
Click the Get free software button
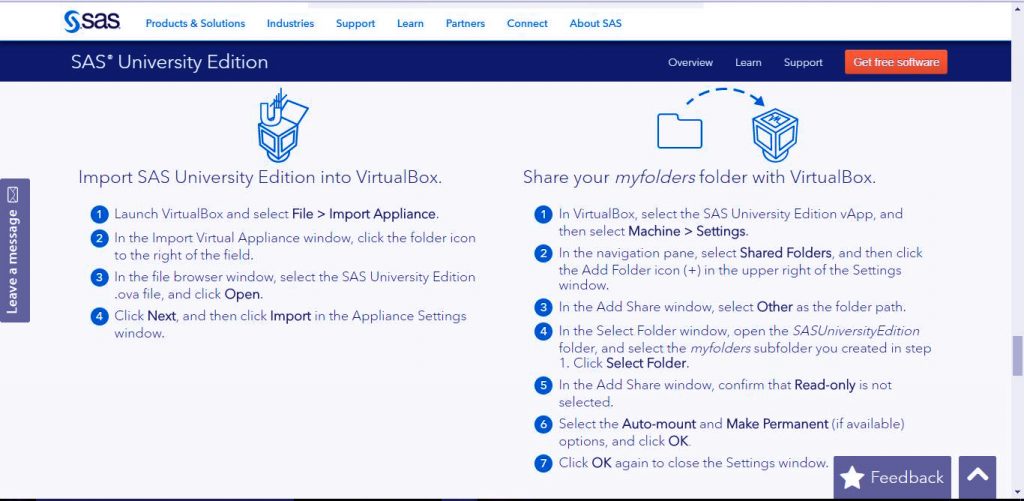click(896, 62)
